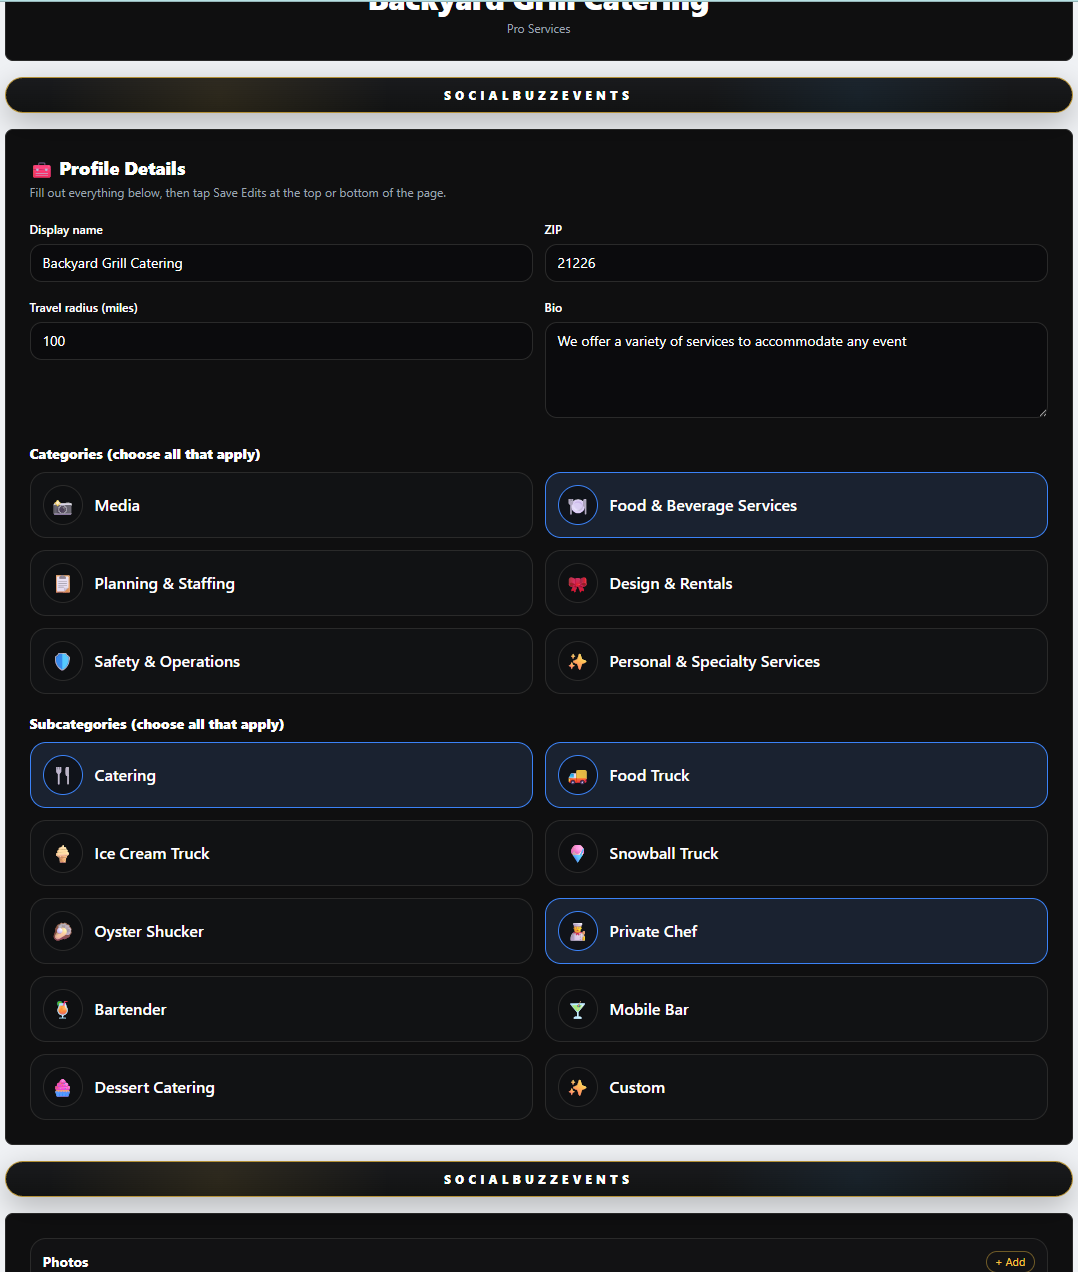Click the top SOCIALBUZZEVENTS banner
This screenshot has width=1078, height=1272.
pos(539,95)
